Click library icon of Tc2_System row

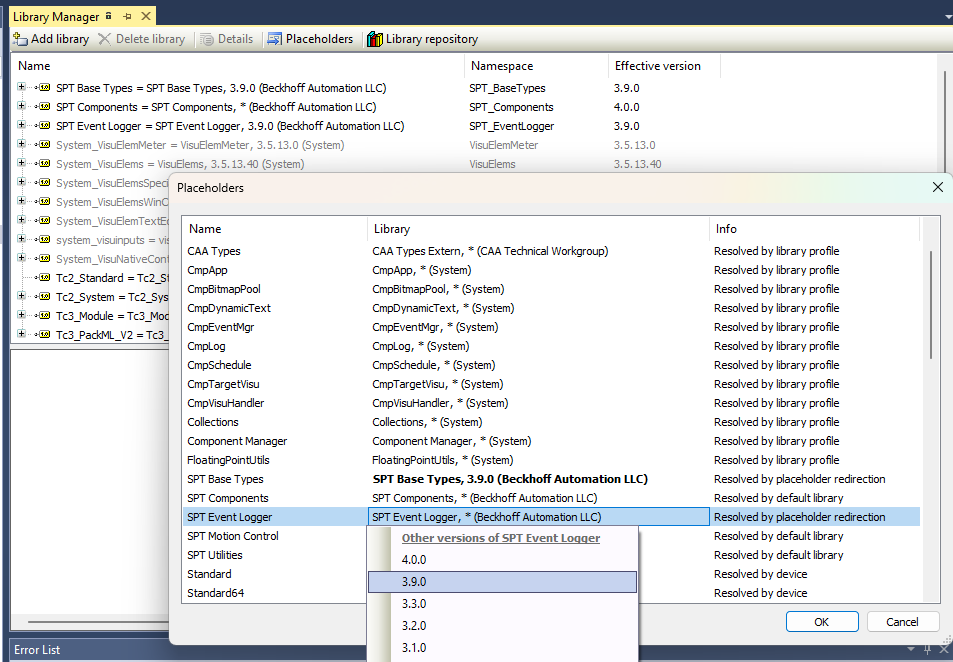[x=44, y=297]
